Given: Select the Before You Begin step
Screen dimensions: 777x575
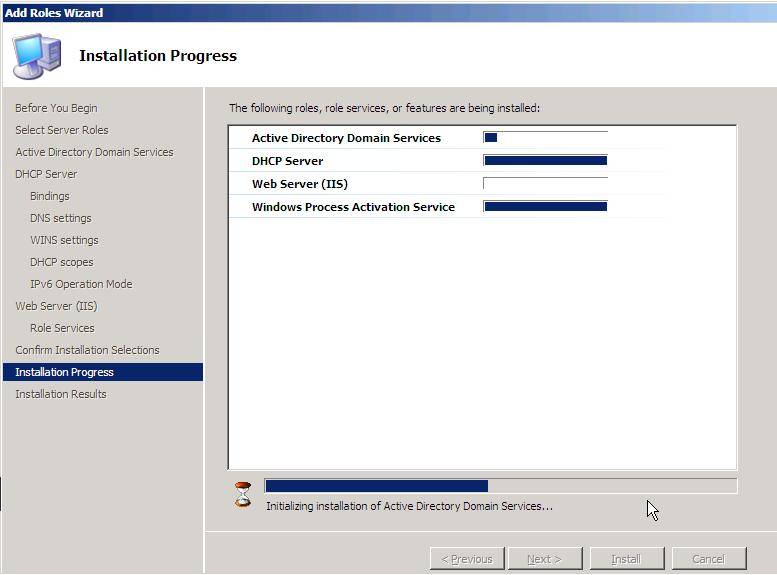Looking at the screenshot, I should (x=56, y=108).
